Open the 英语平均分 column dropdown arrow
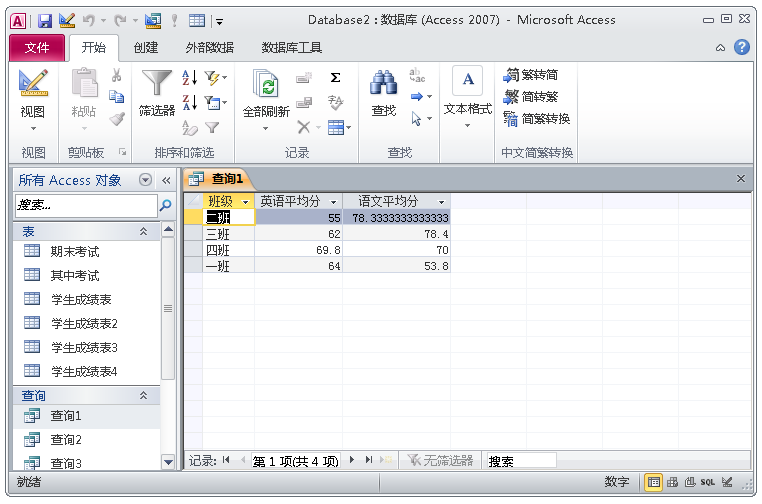 pyautogui.click(x=334, y=202)
